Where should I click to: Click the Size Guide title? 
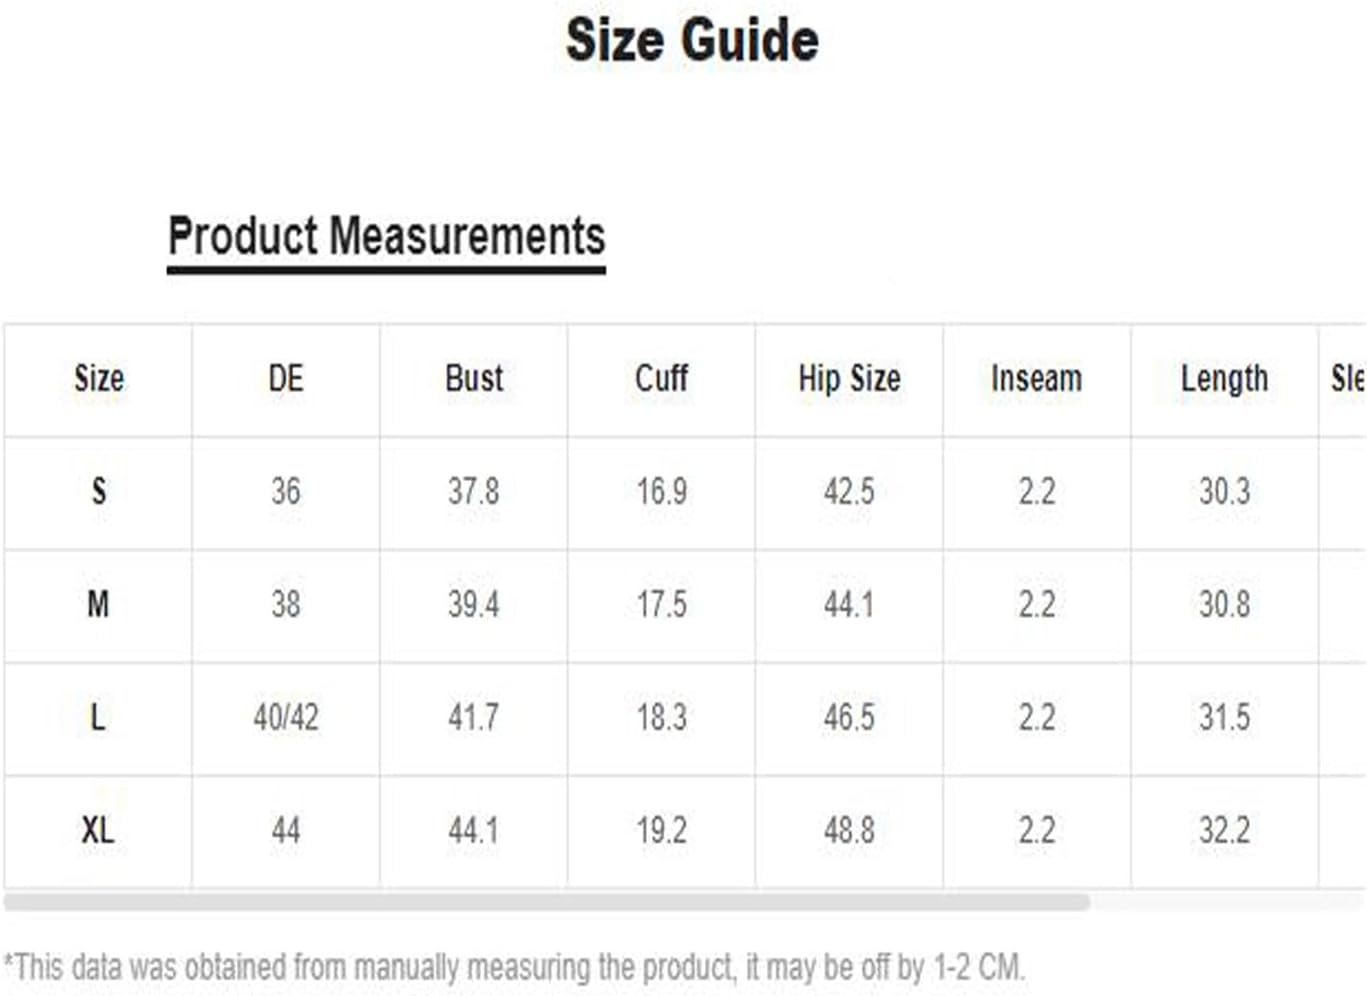tap(692, 40)
